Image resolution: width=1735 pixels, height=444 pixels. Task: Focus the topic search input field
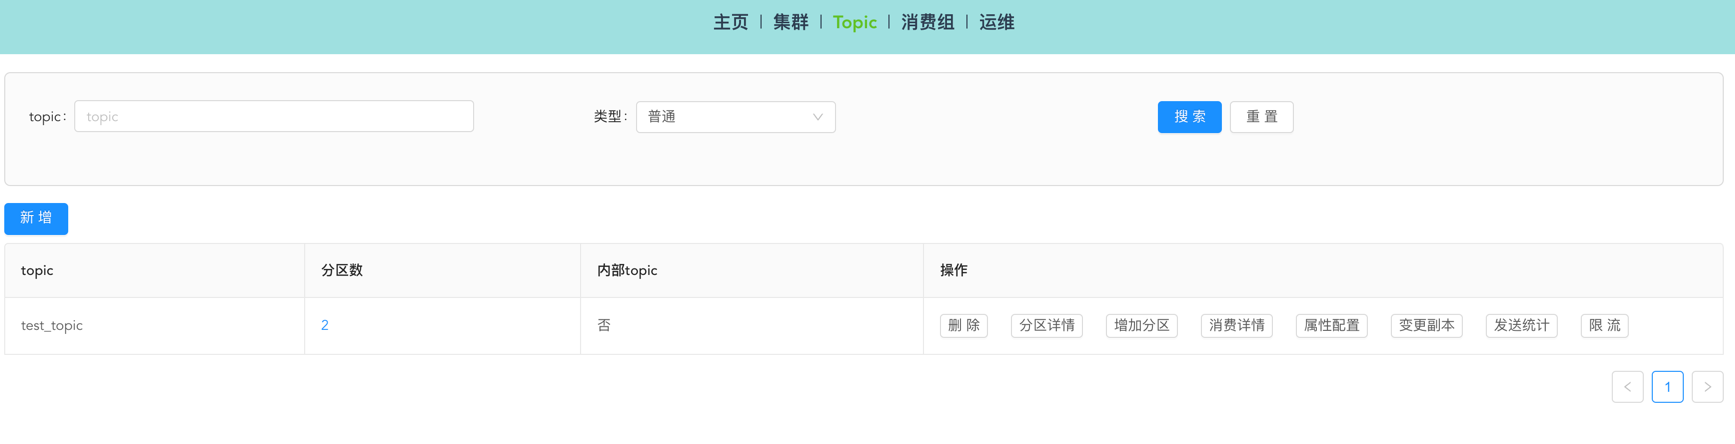click(274, 117)
